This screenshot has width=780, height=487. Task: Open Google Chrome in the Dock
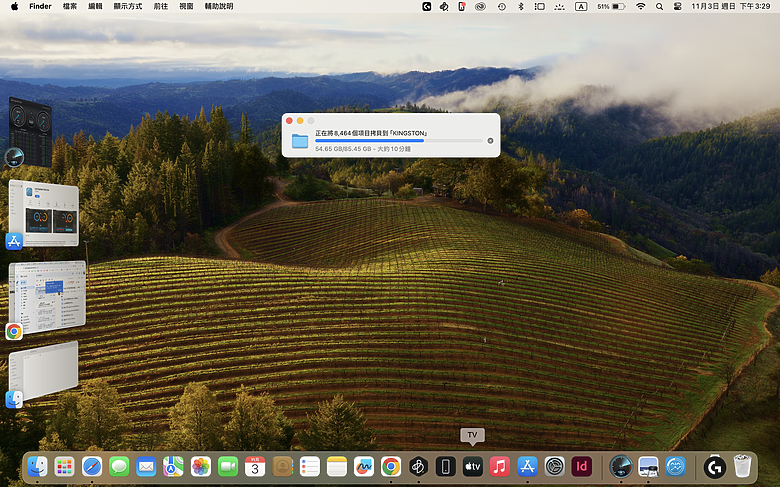tap(391, 467)
